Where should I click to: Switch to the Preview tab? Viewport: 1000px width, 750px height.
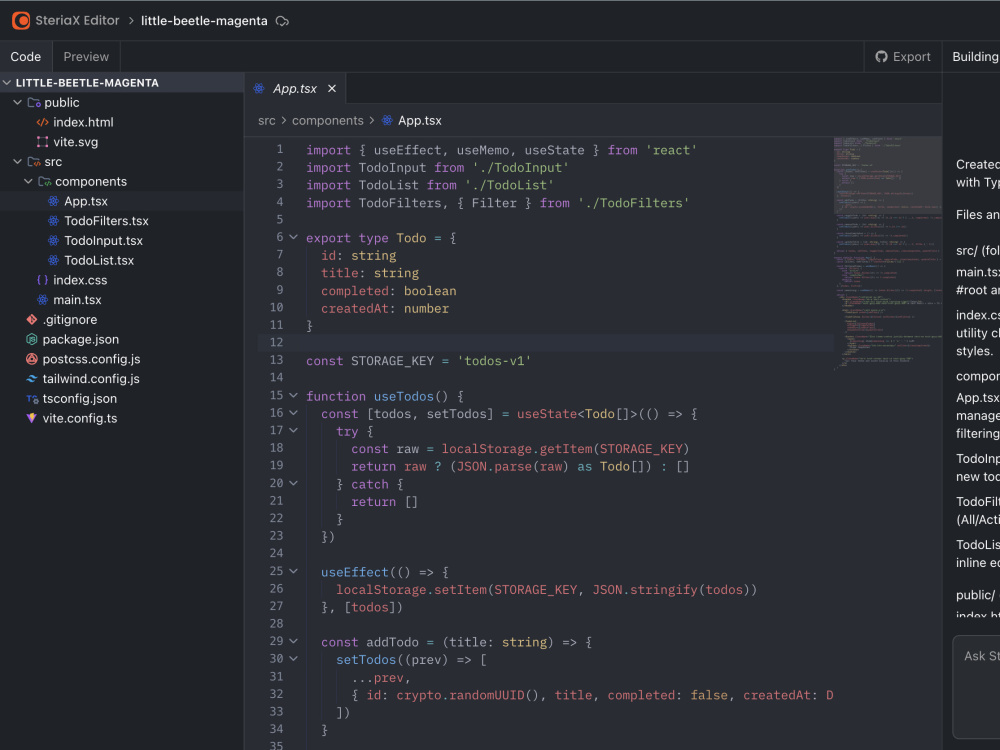pos(86,57)
